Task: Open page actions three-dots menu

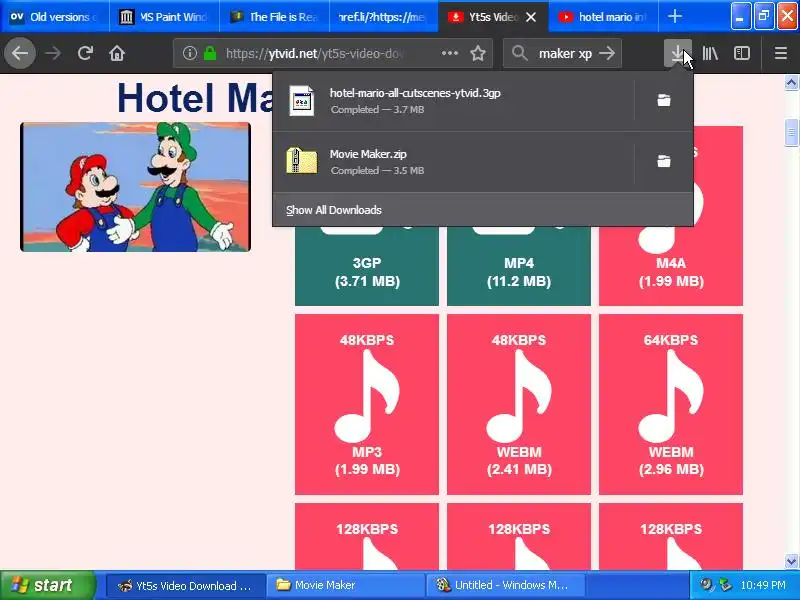Action: (x=449, y=53)
